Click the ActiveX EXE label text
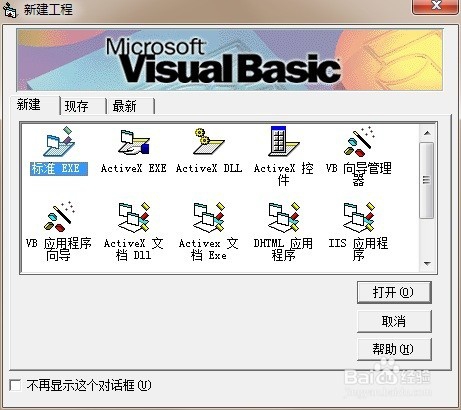This screenshot has height=410, width=461. point(134,168)
